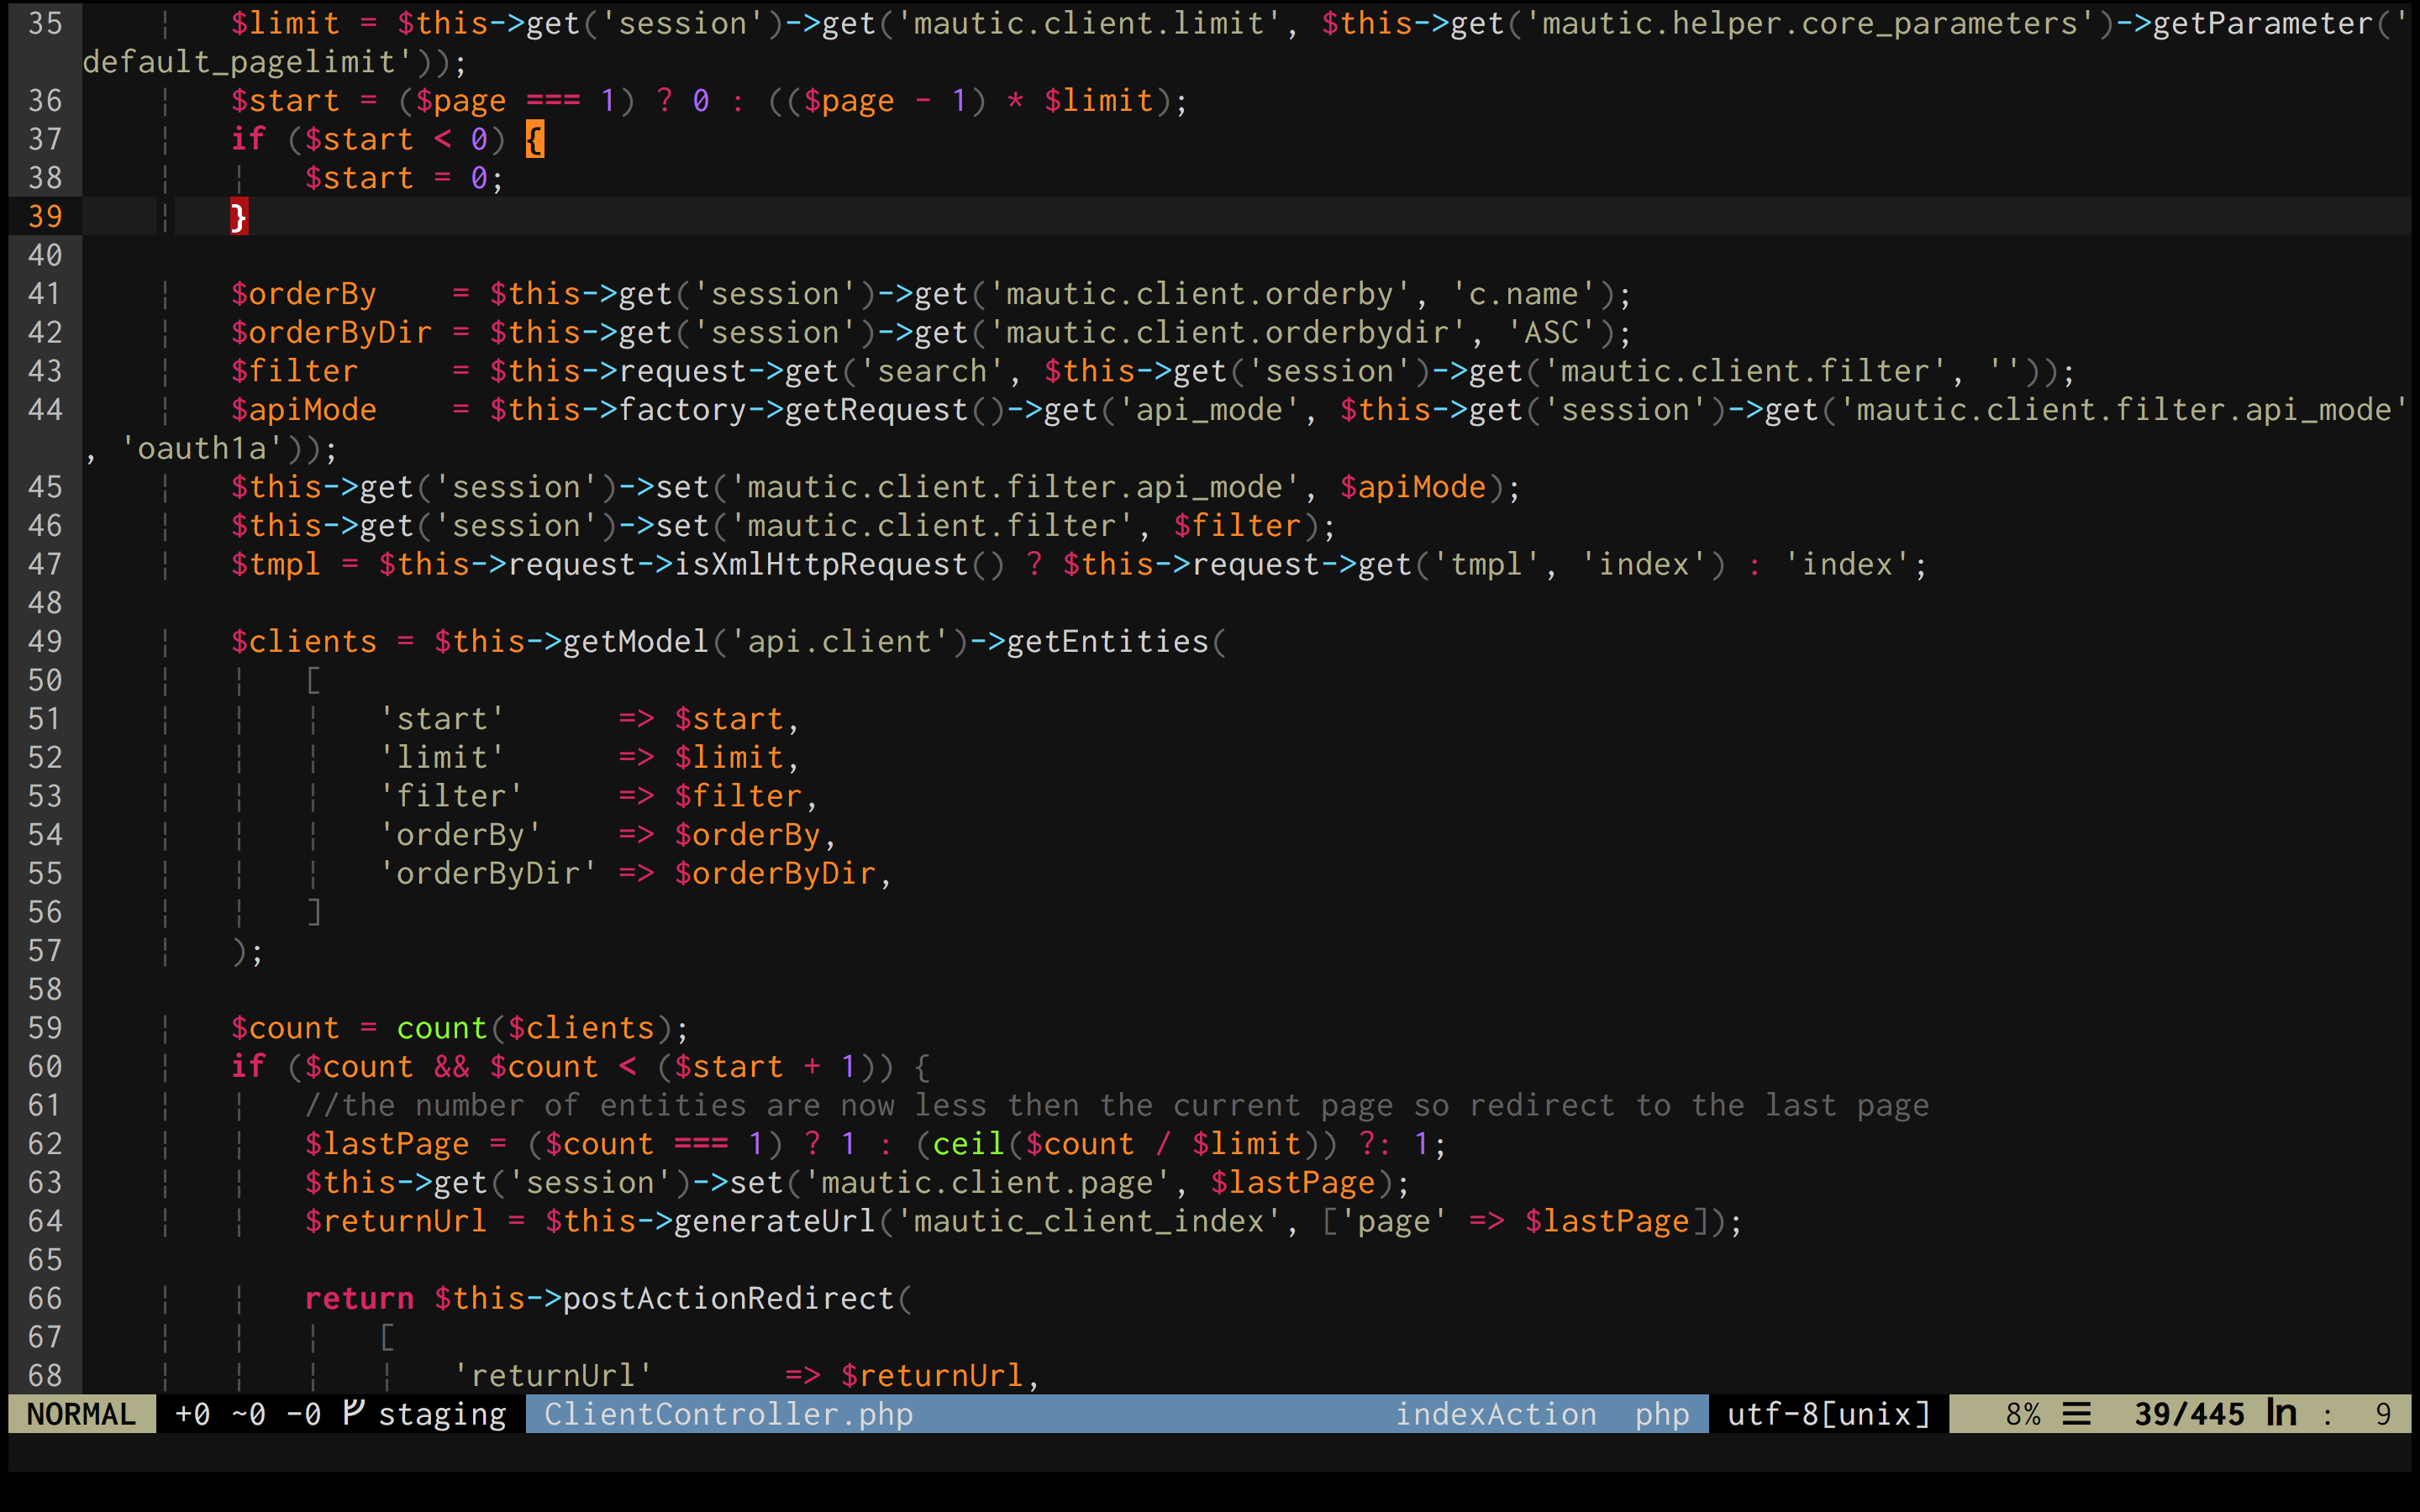Click the php filetype label in statusline
Screen dimensions: 2420x1512
(x=1662, y=1414)
